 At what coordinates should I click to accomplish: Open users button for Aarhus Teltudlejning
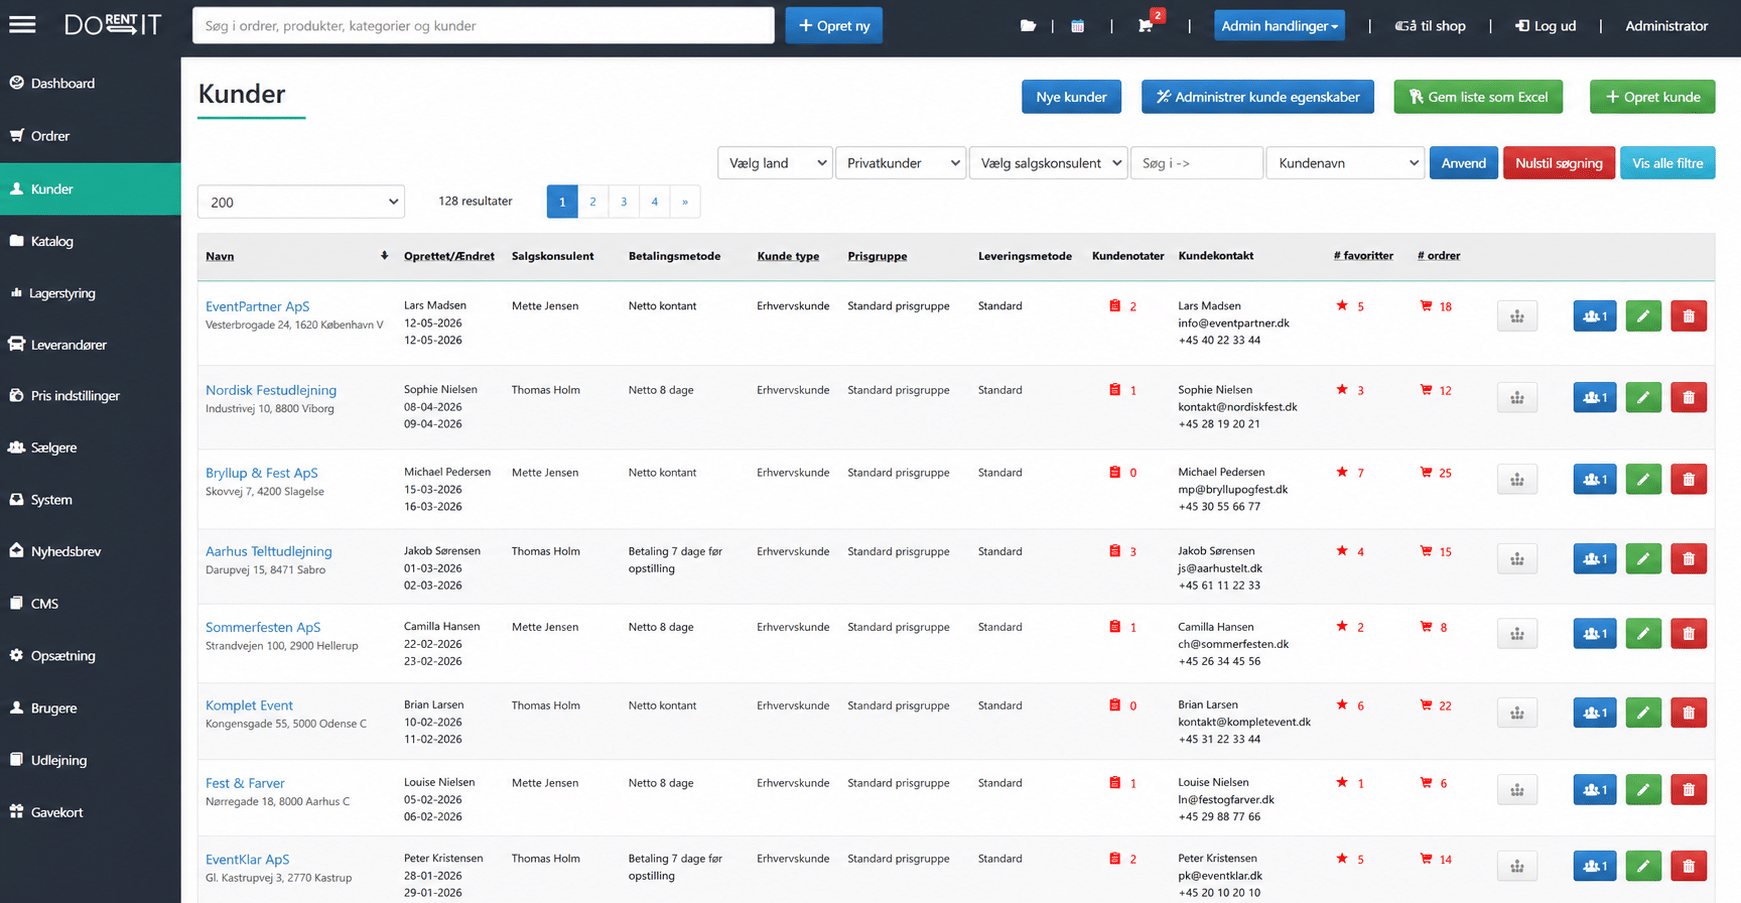(1595, 559)
